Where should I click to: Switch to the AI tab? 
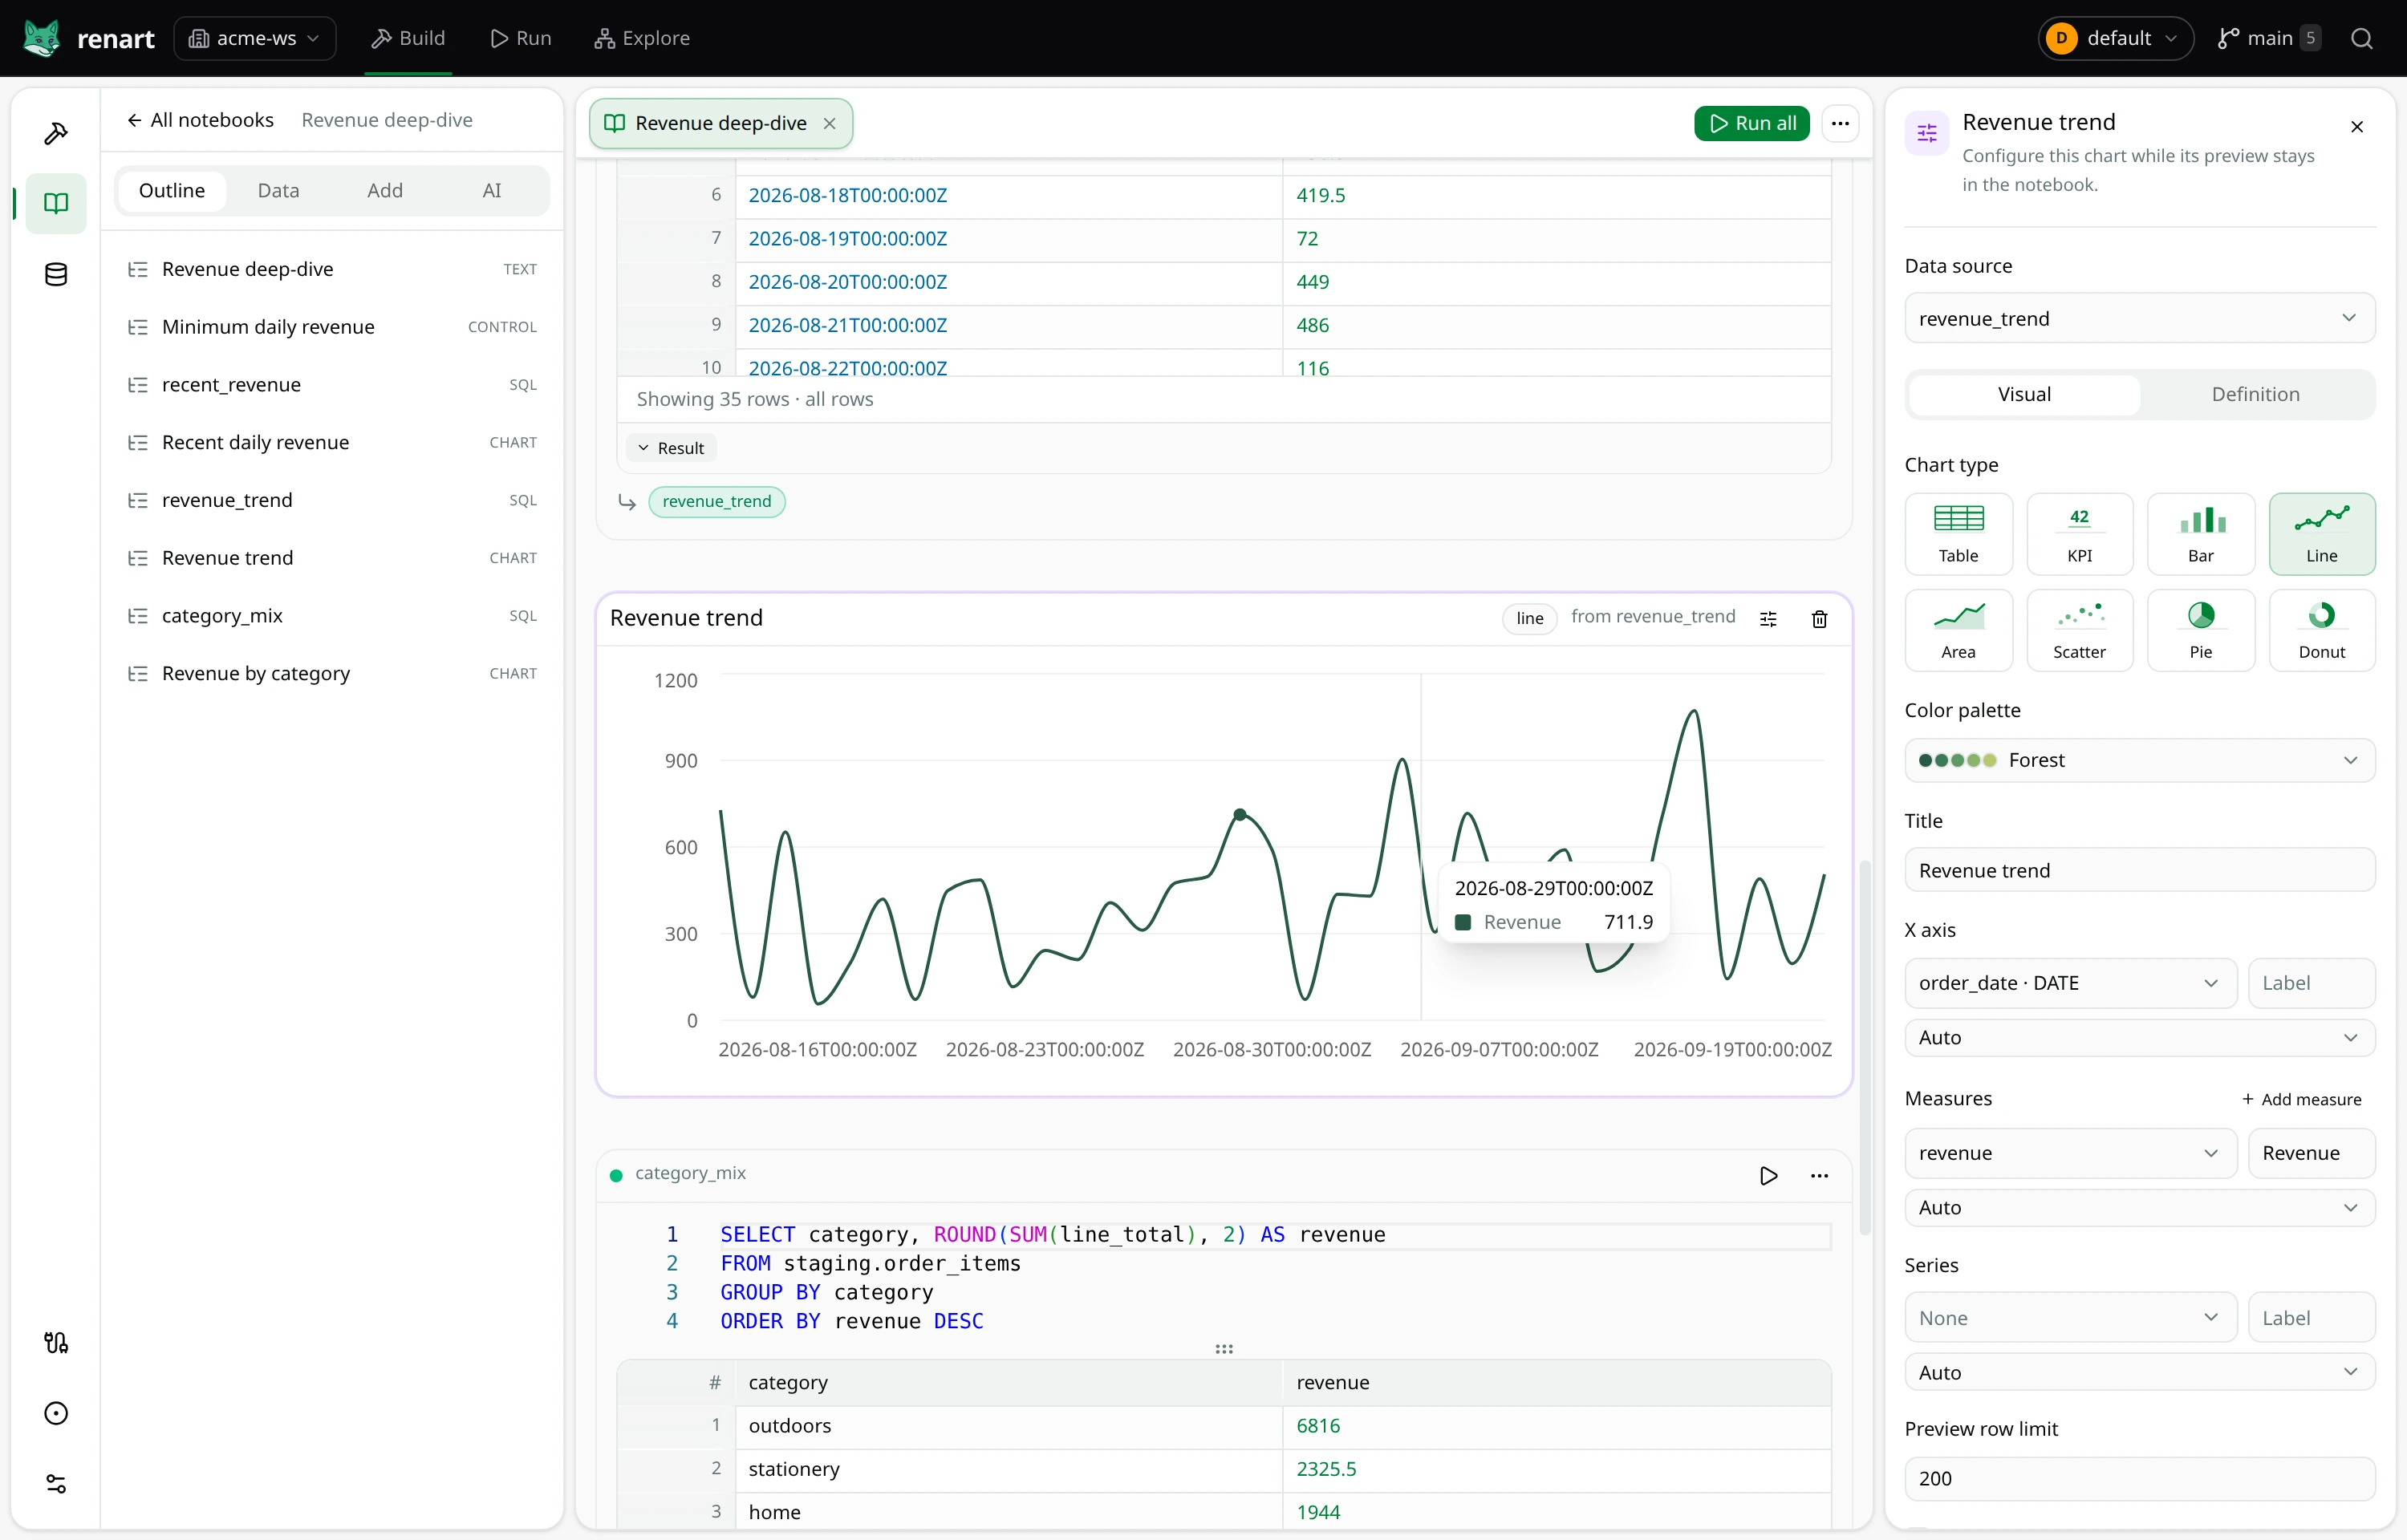pyautogui.click(x=492, y=190)
